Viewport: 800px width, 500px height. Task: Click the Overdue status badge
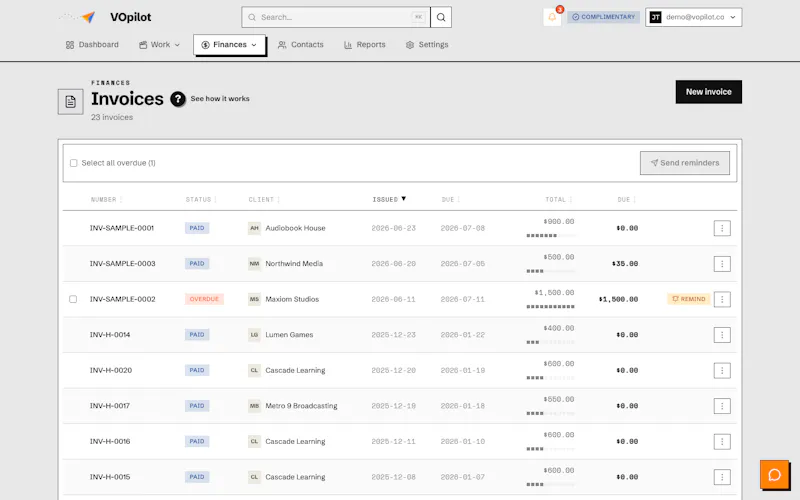coord(204,299)
